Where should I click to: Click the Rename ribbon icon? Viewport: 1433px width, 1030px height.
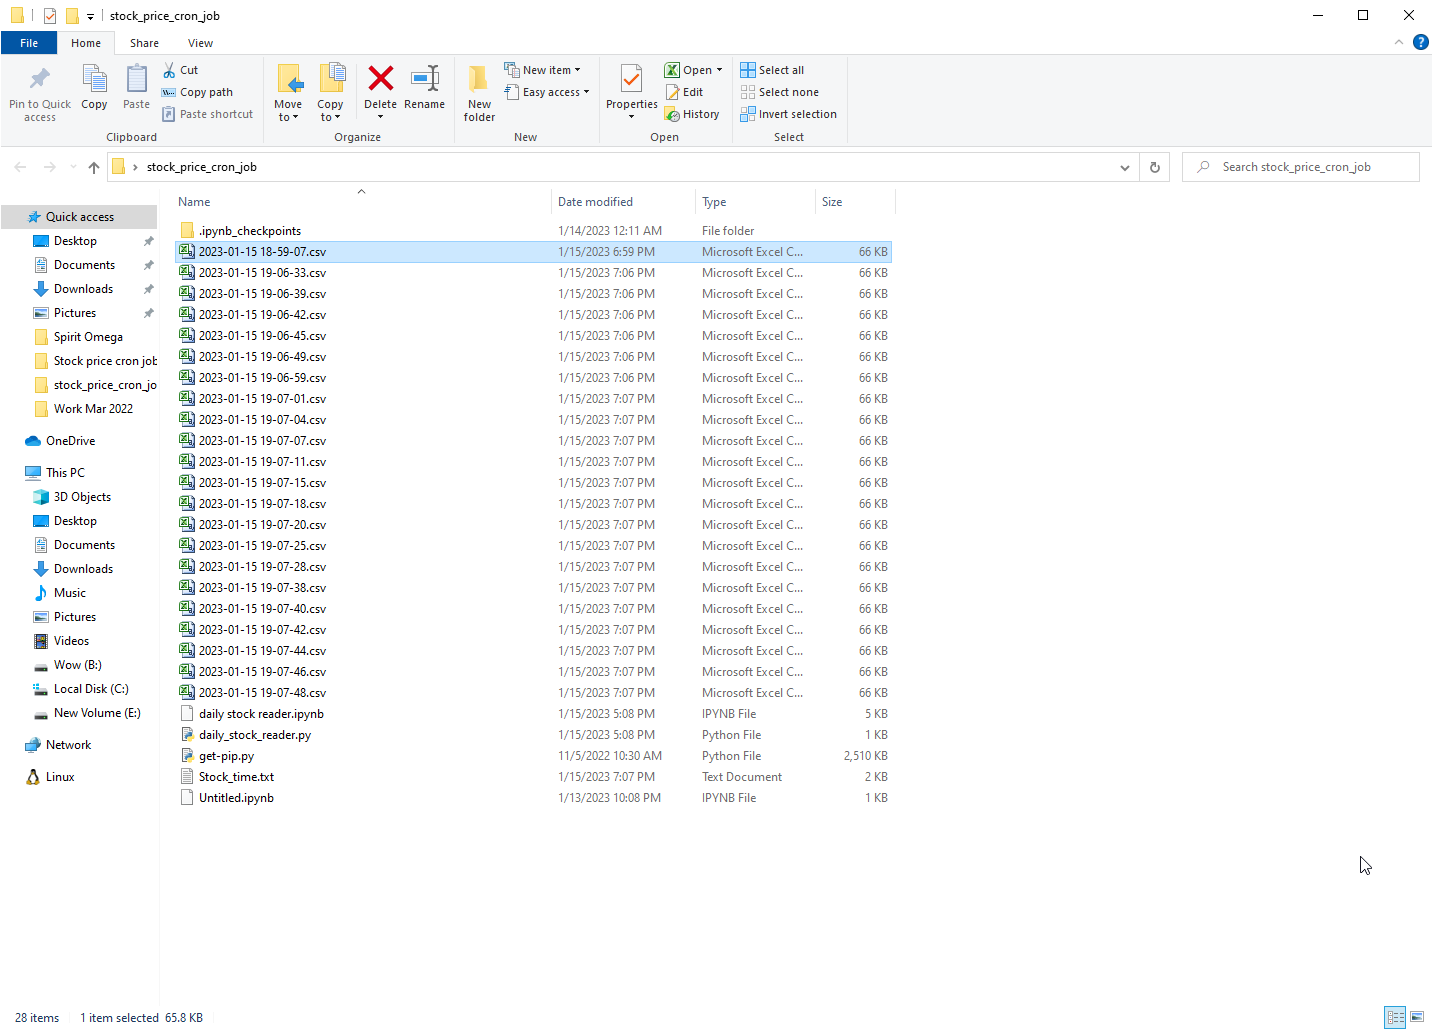[425, 78]
